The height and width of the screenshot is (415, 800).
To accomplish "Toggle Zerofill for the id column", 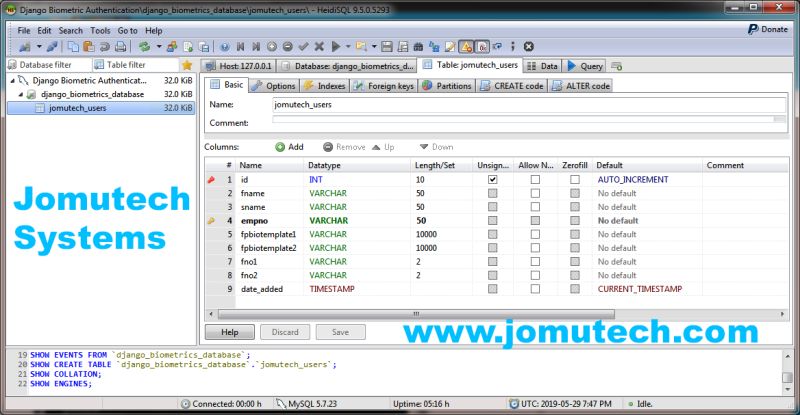I will point(575,180).
